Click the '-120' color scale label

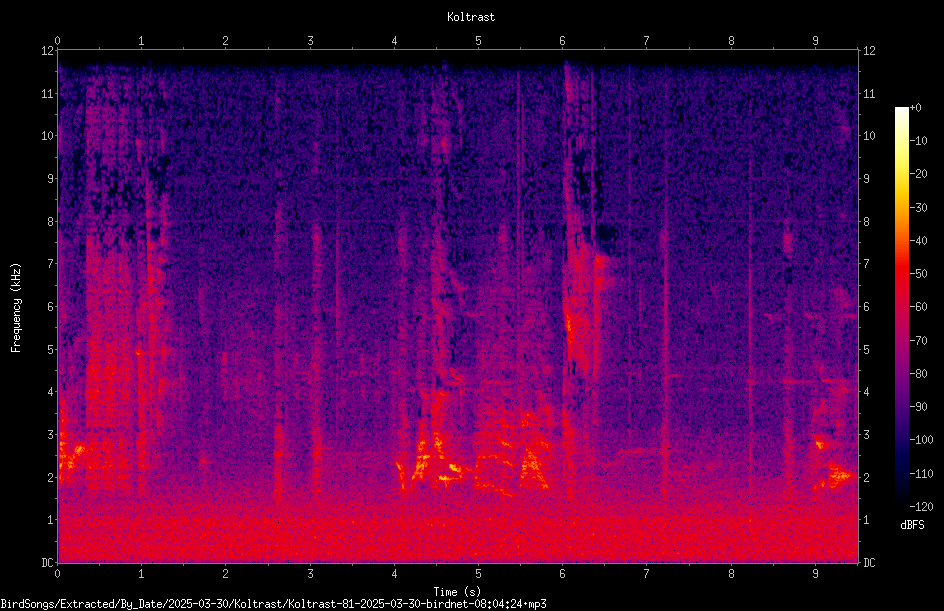point(921,506)
